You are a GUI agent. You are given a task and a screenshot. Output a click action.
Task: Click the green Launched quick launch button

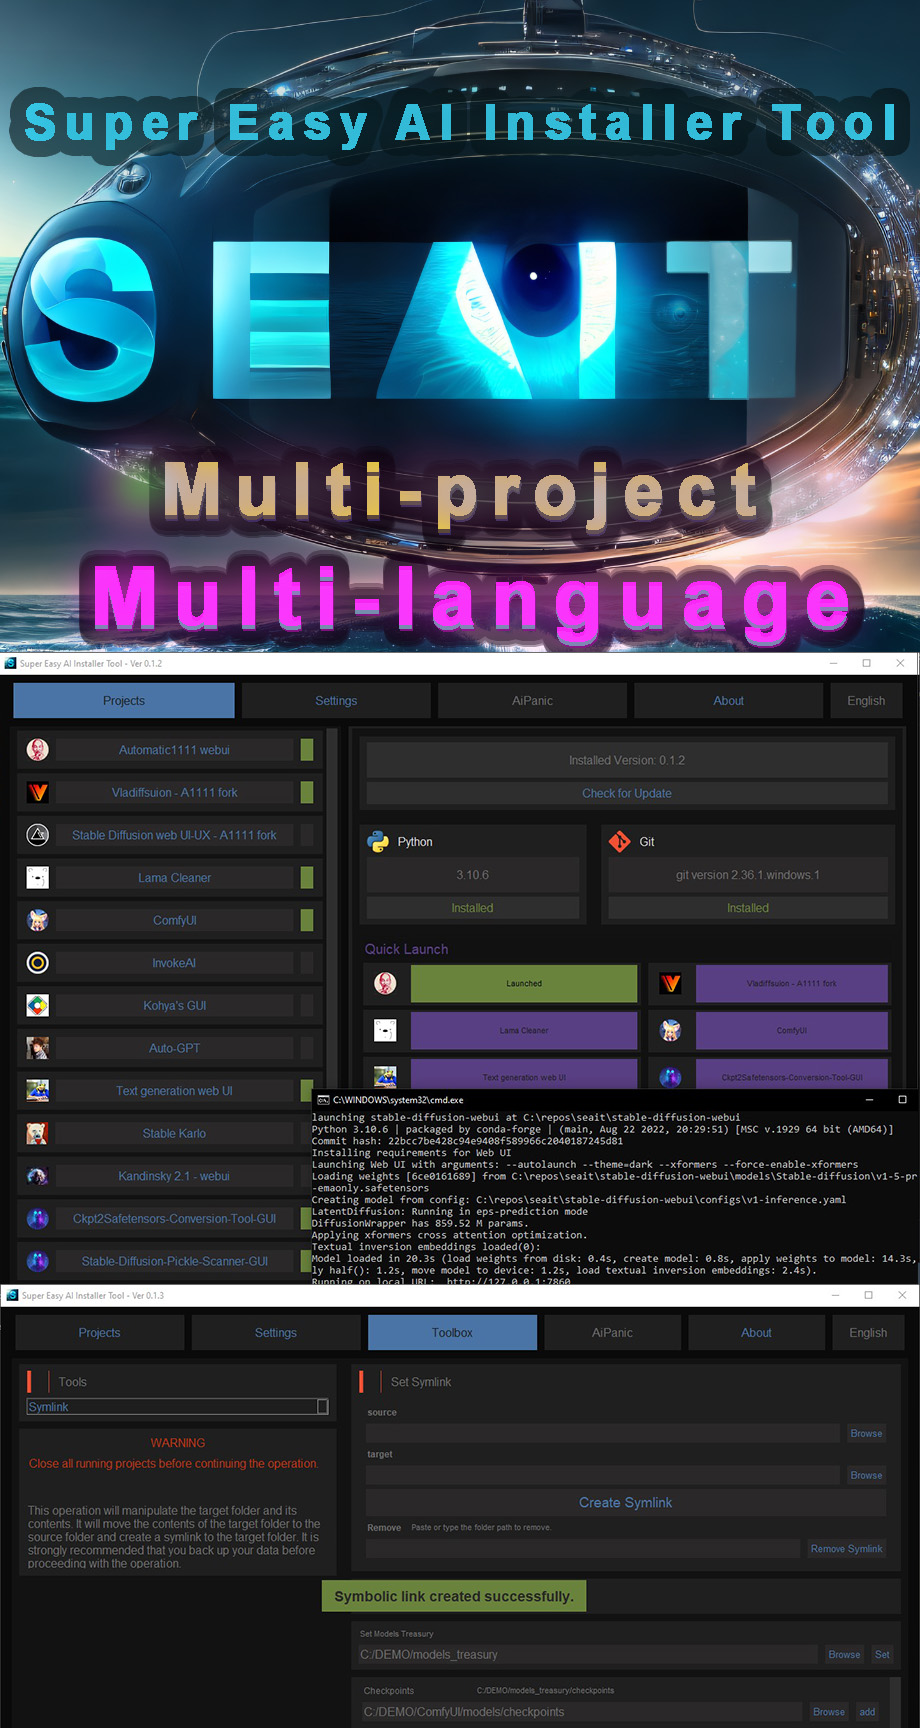(524, 984)
